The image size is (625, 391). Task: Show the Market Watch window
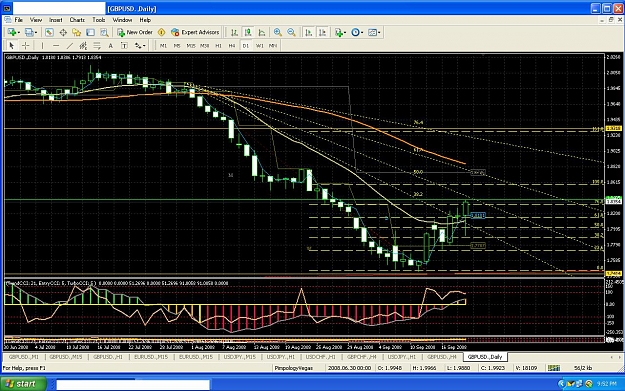pos(49,32)
